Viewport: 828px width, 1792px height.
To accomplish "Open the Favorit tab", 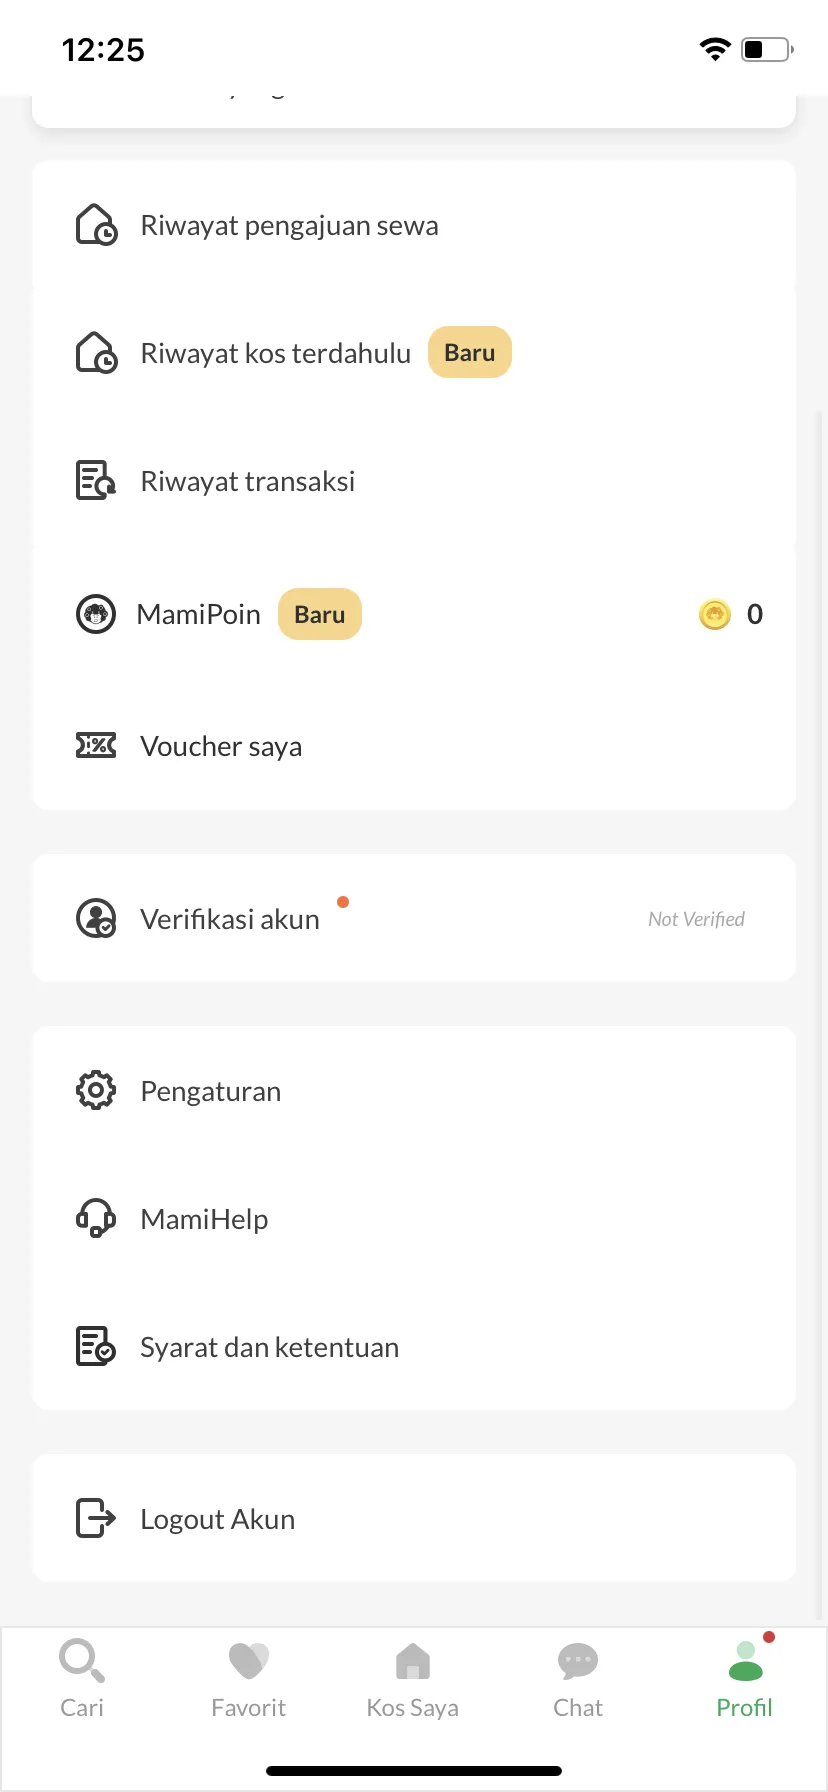I will coord(248,1680).
